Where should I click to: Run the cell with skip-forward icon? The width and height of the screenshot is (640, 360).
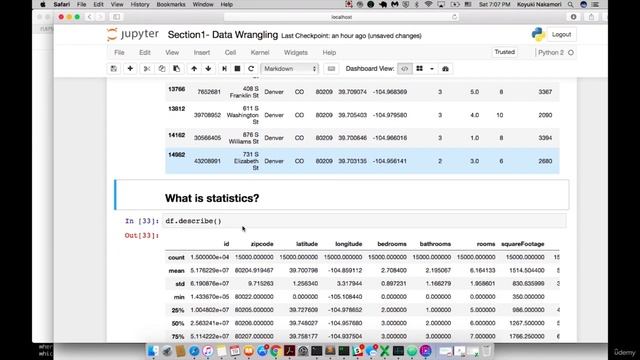(224, 69)
